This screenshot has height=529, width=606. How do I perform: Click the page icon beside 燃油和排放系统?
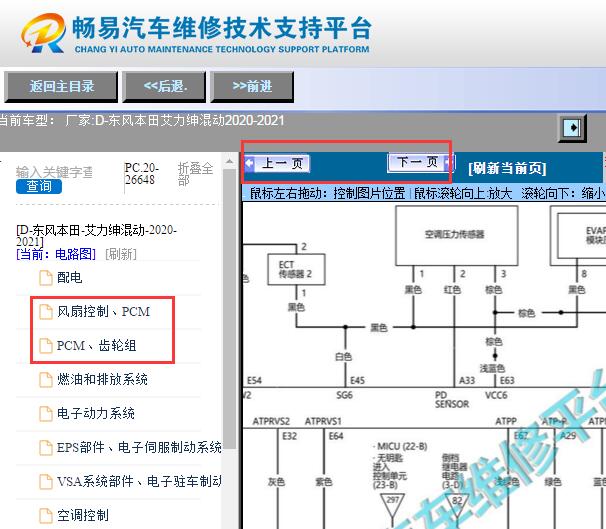pyautogui.click(x=46, y=380)
